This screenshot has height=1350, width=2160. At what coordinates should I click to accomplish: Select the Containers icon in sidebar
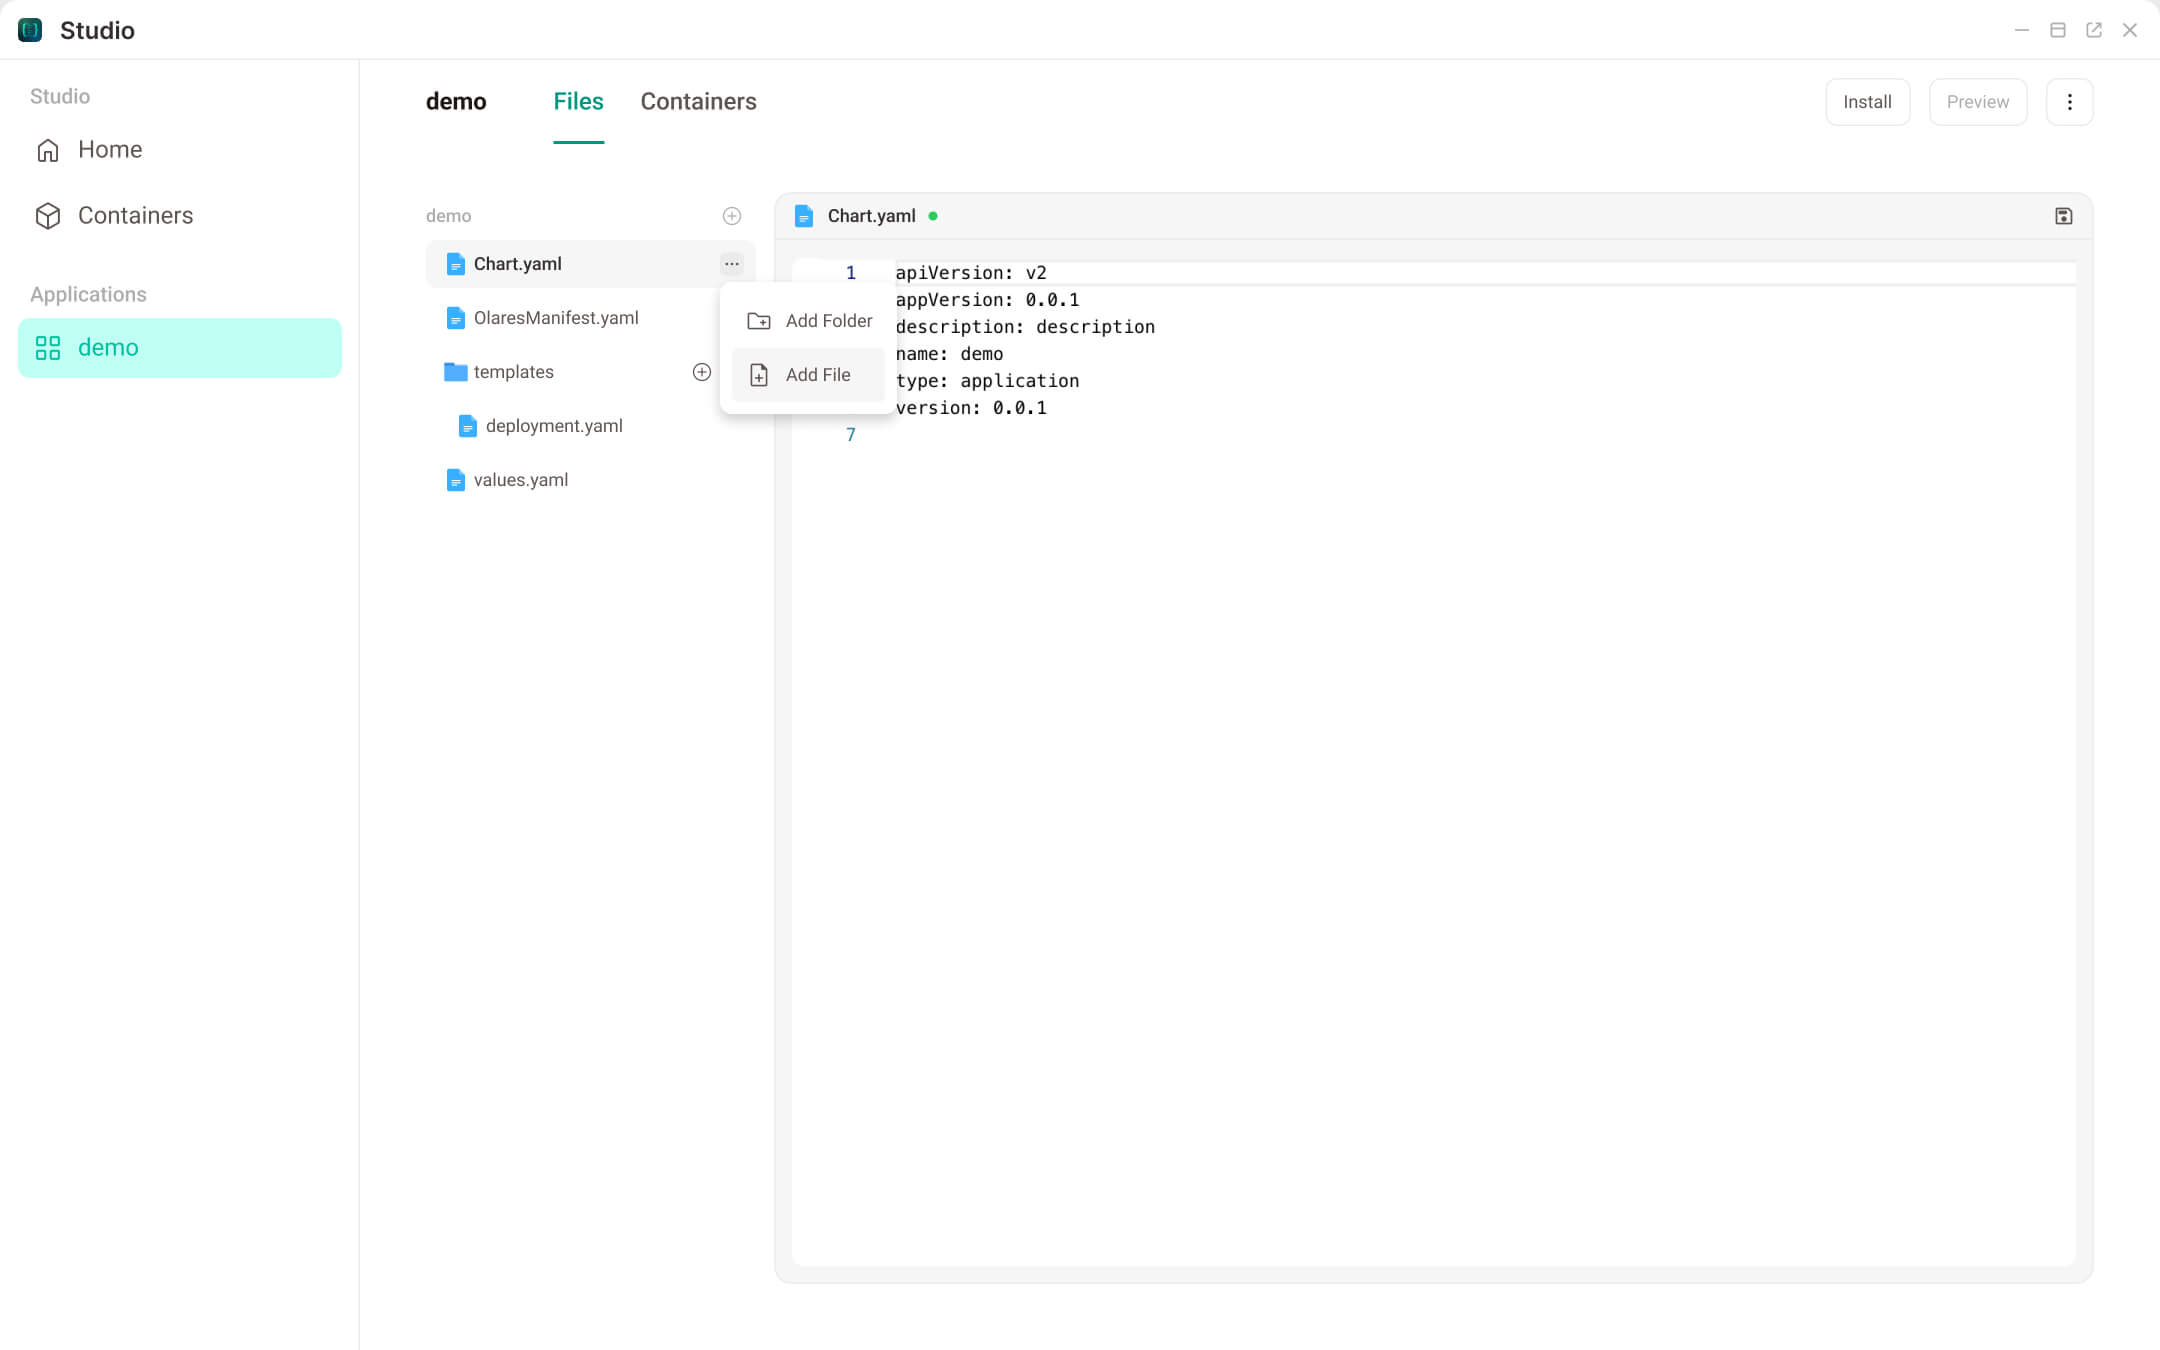[47, 215]
